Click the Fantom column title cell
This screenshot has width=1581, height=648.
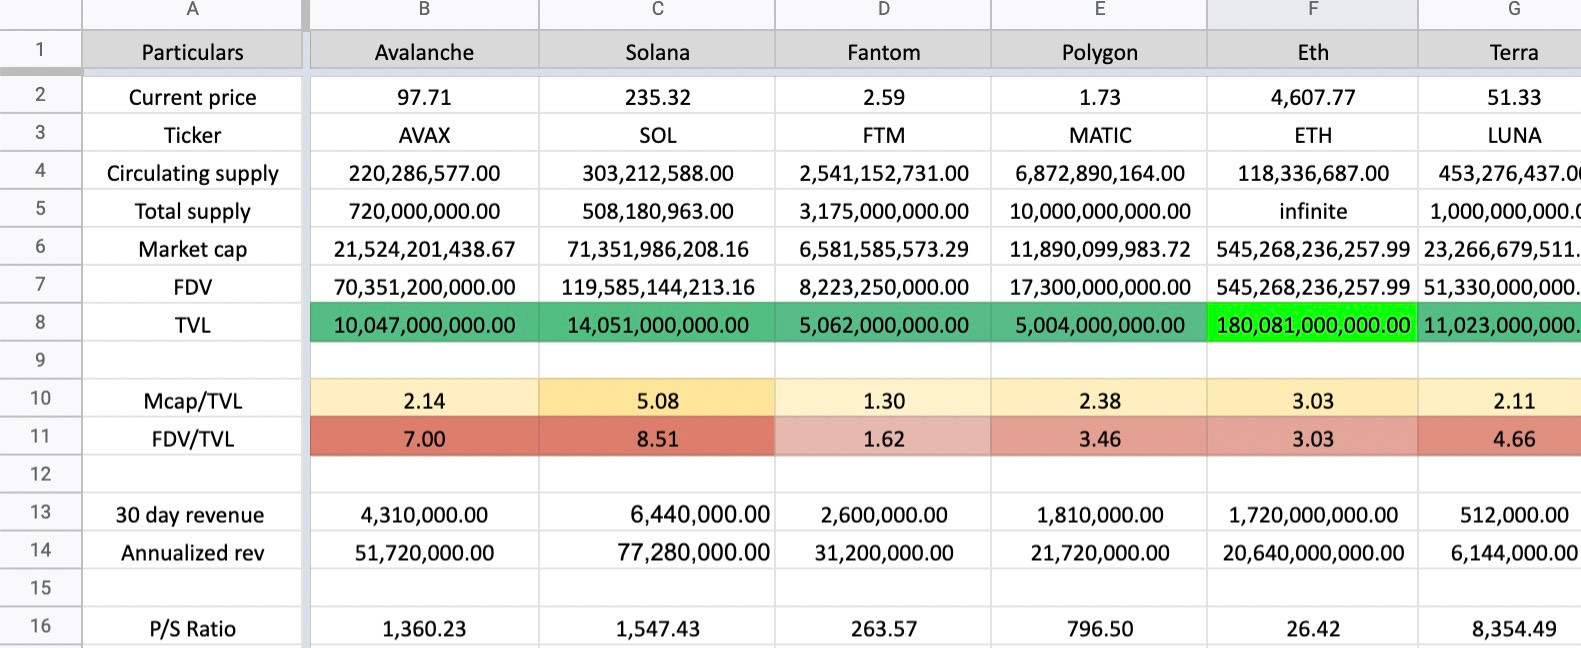point(883,51)
